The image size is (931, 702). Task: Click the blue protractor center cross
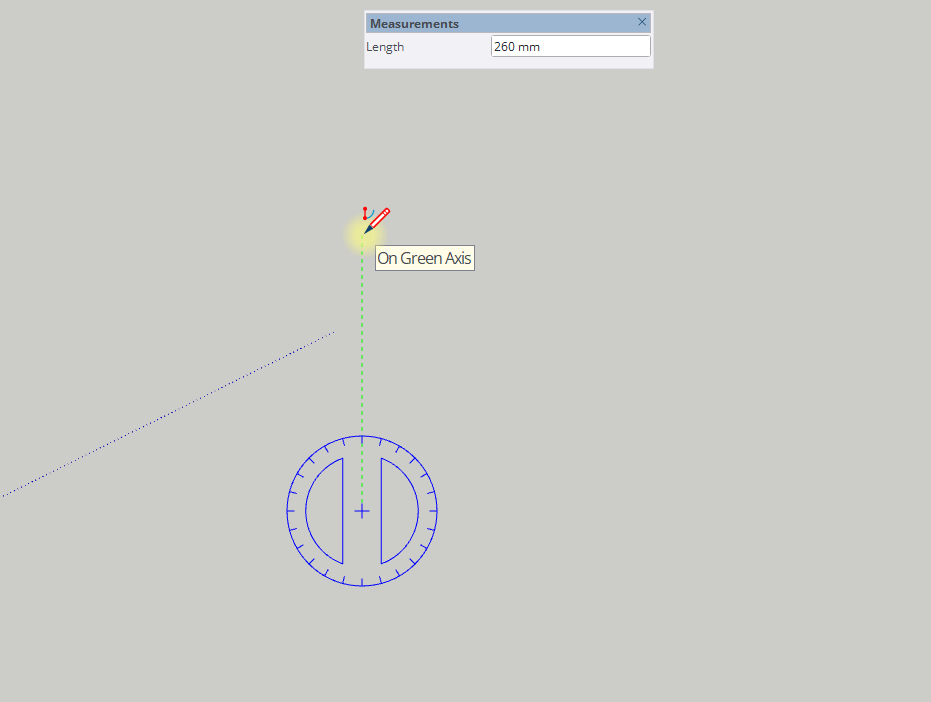[362, 511]
